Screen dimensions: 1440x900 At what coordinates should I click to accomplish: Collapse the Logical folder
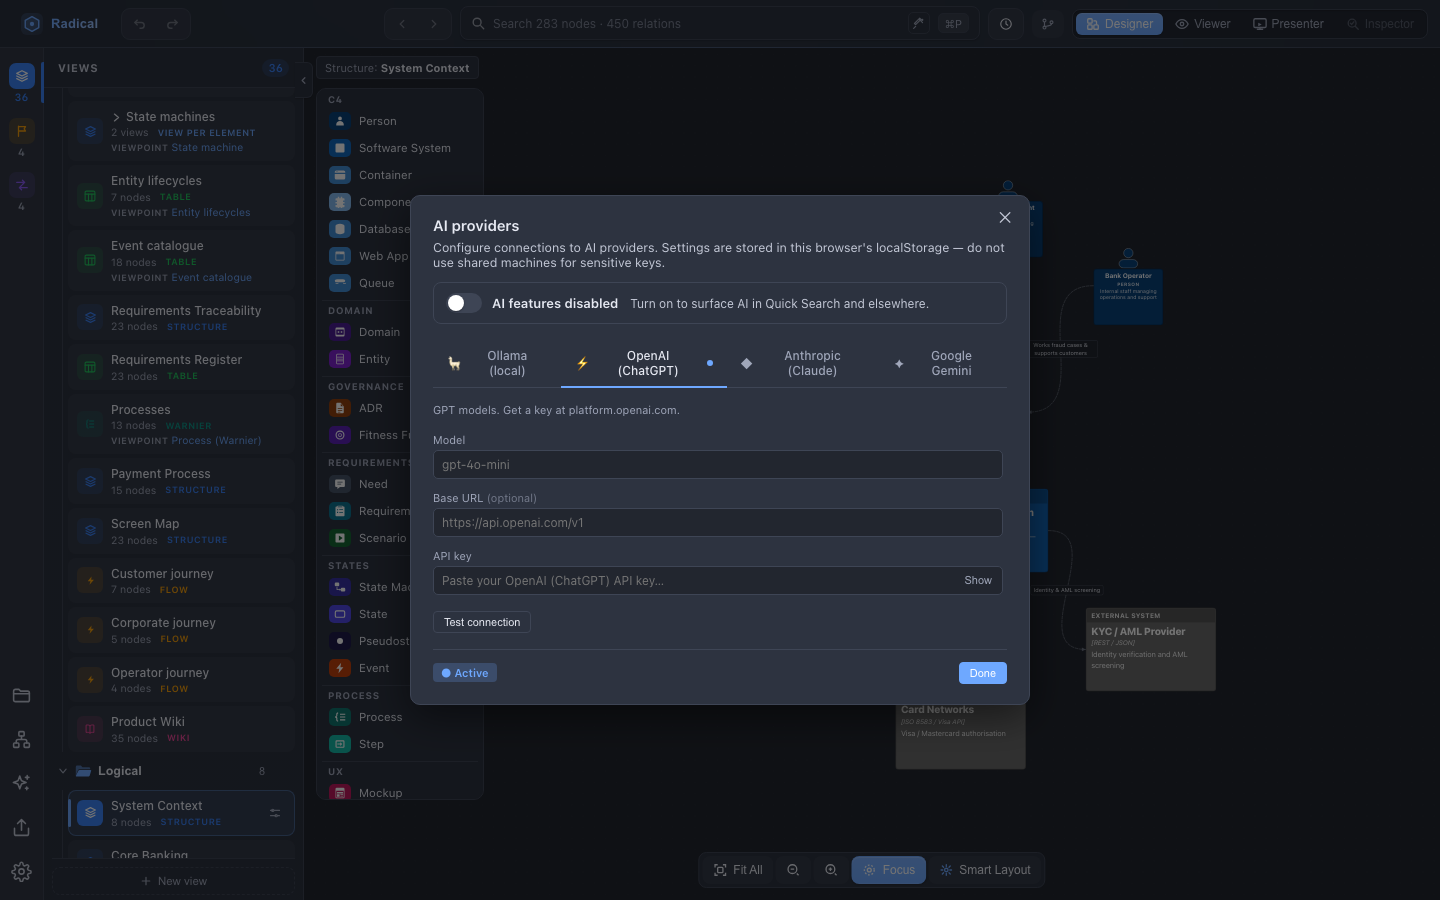point(63,771)
